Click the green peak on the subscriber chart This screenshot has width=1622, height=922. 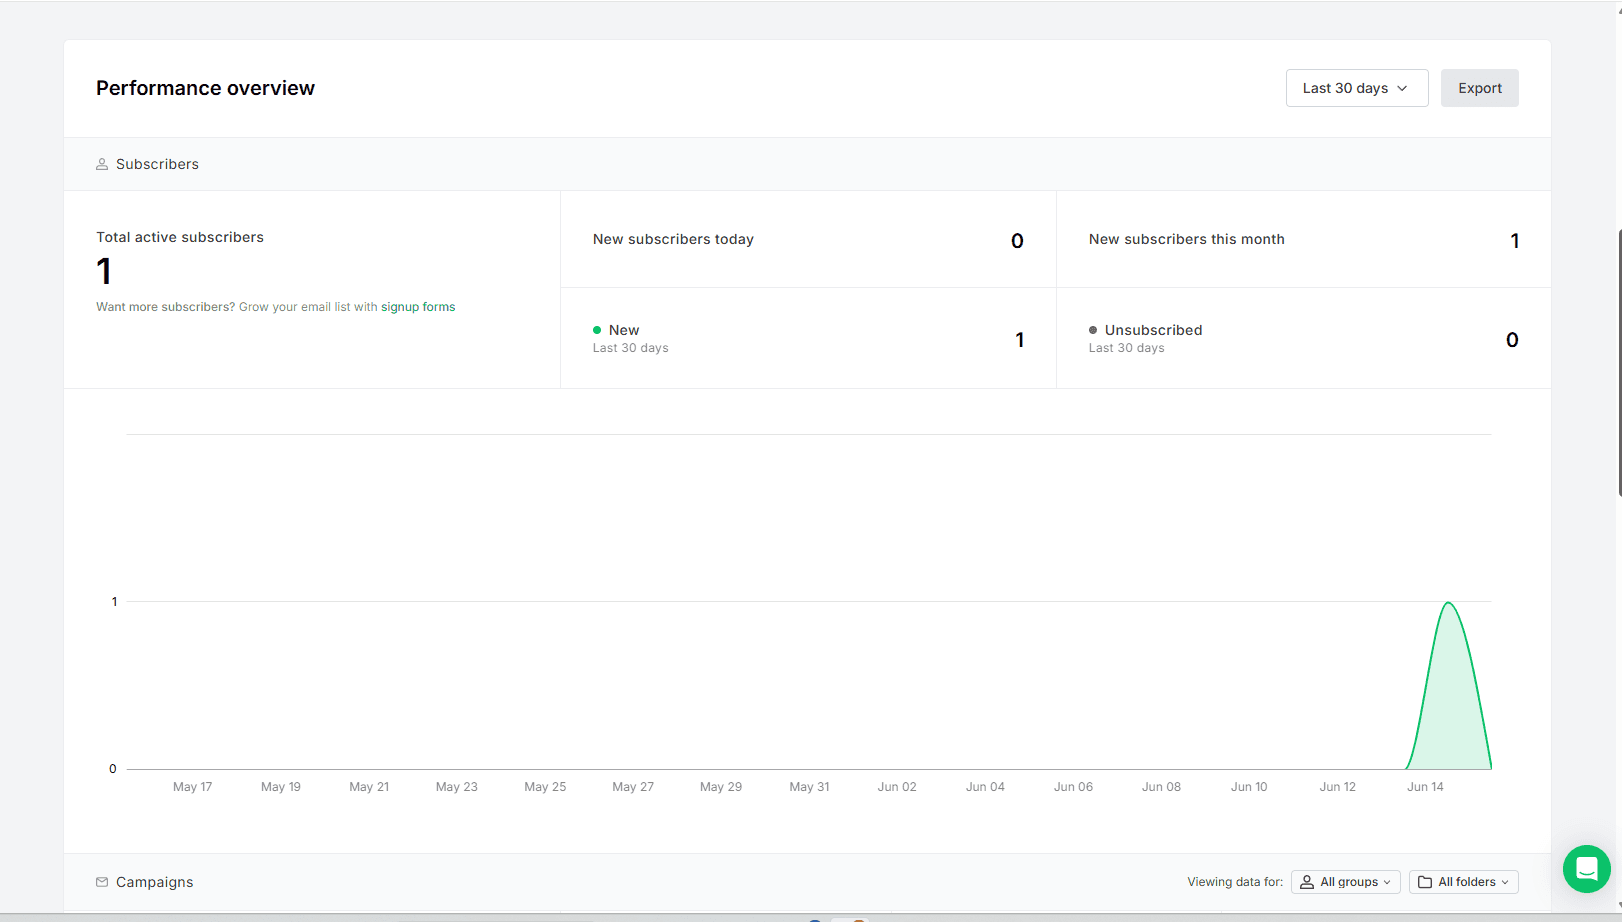point(1448,603)
